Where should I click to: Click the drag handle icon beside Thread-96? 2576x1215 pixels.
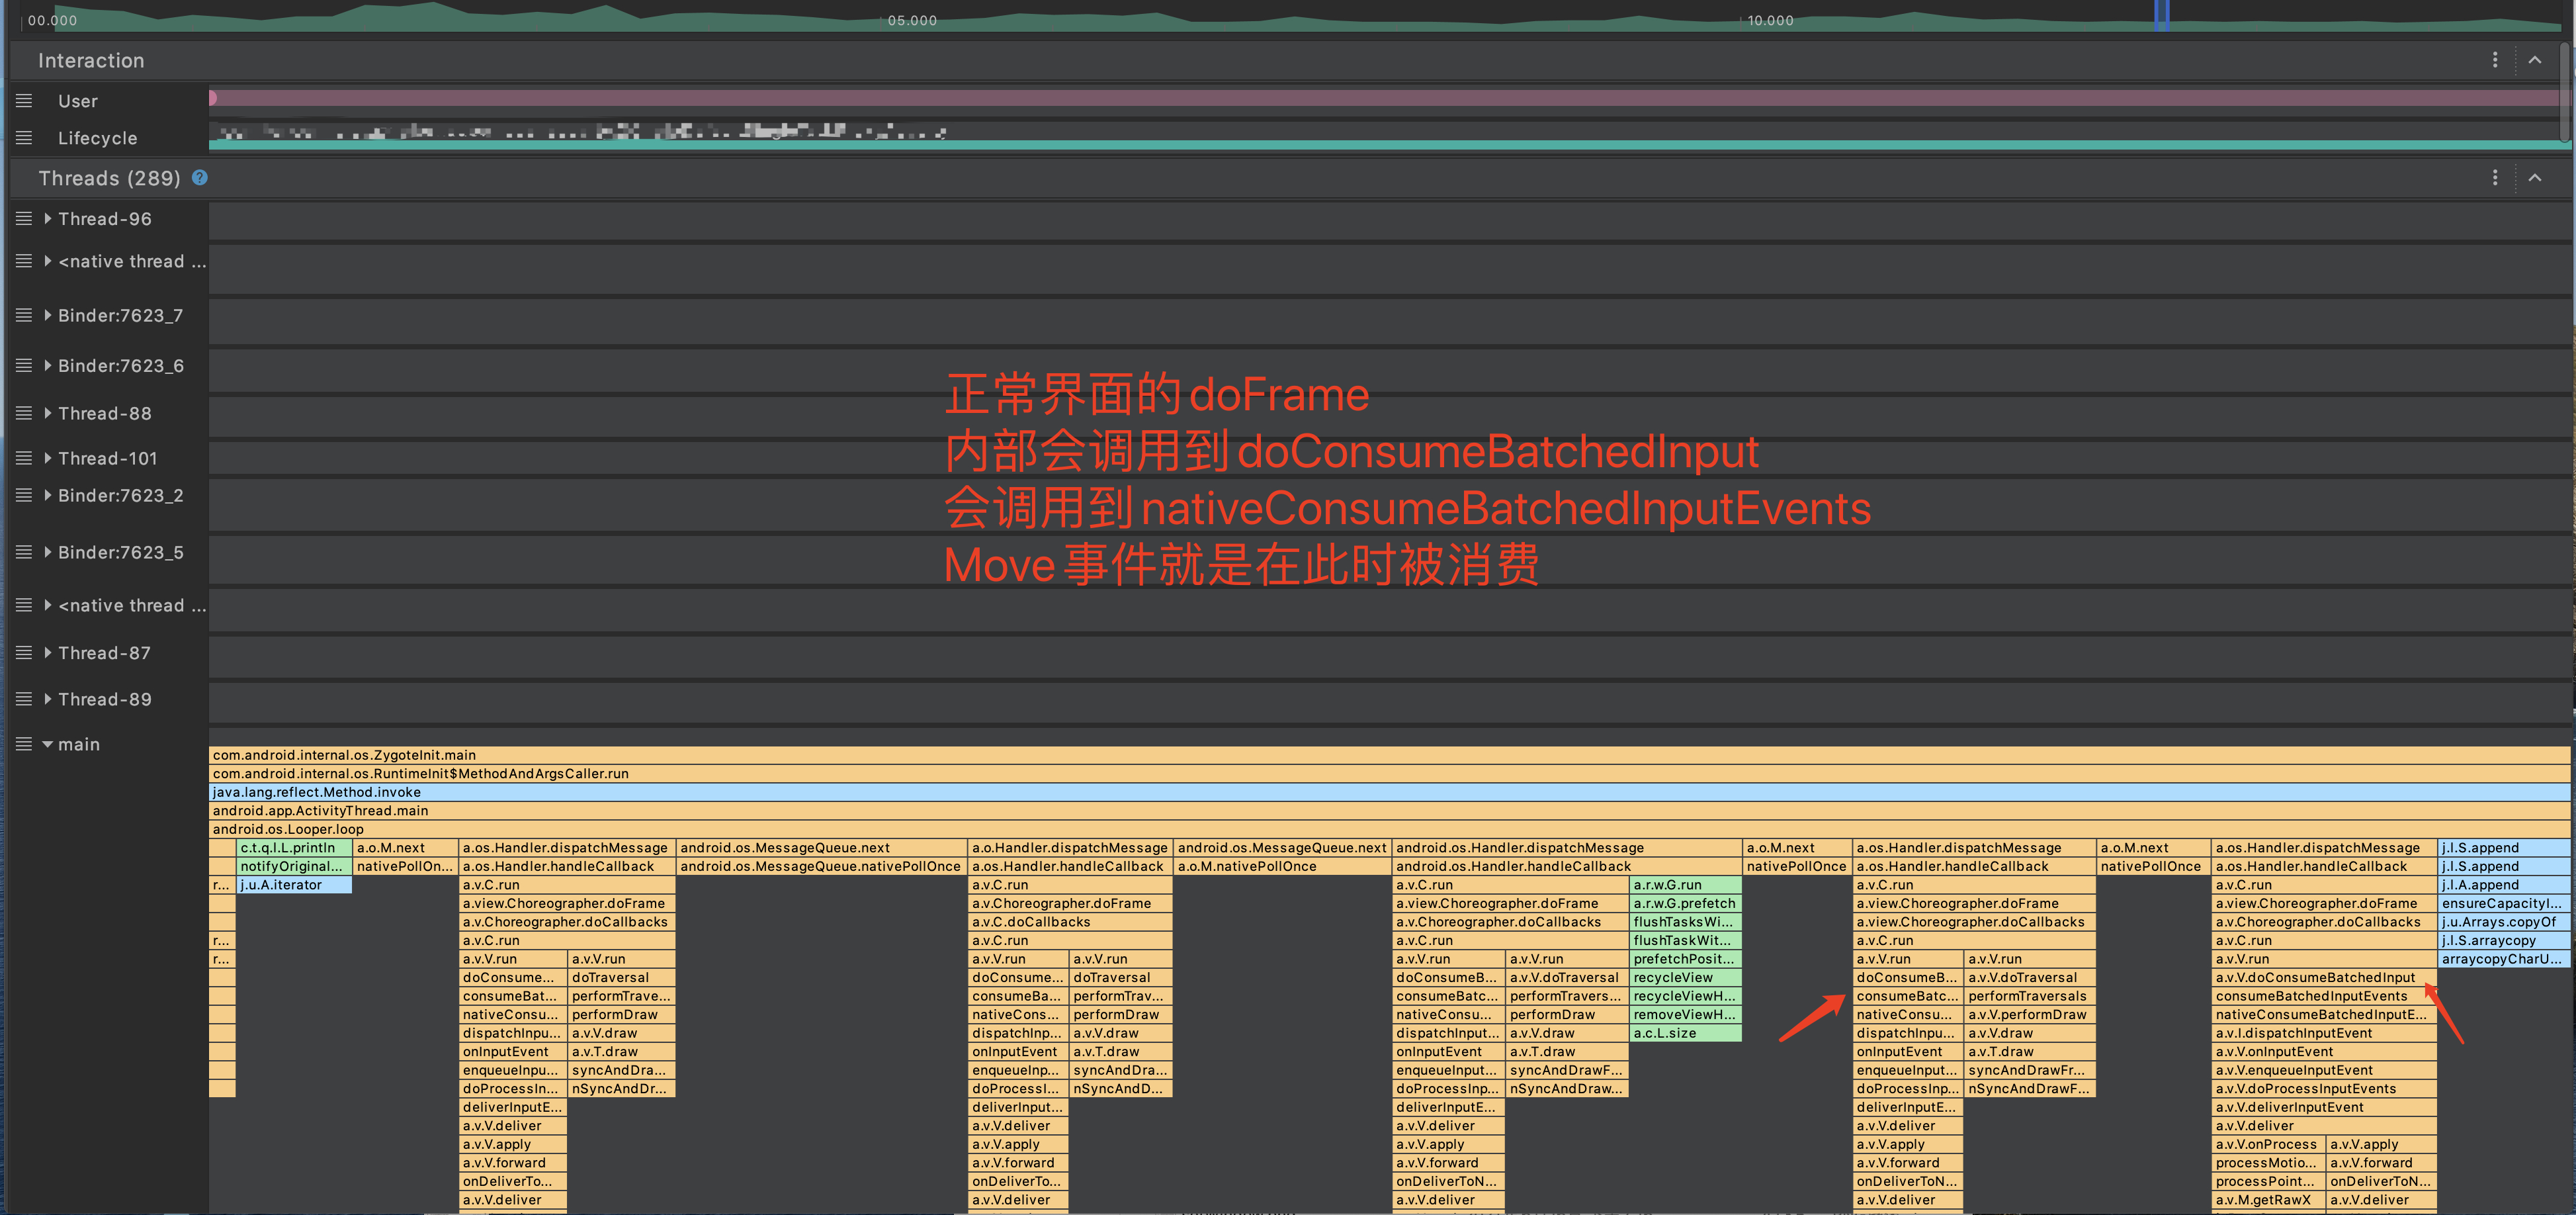tap(23, 218)
